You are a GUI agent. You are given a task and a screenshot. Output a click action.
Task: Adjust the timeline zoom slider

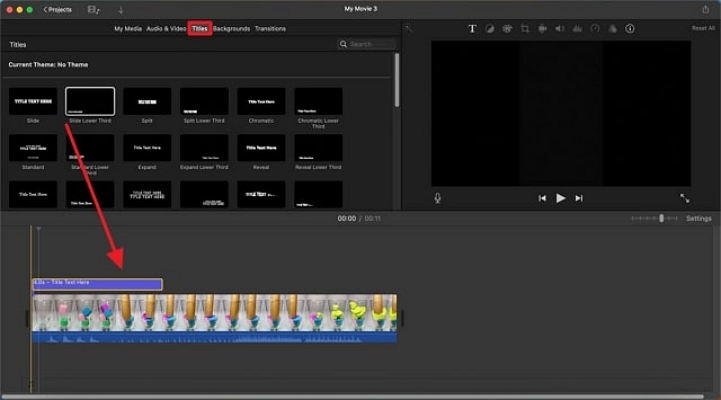[x=660, y=218]
